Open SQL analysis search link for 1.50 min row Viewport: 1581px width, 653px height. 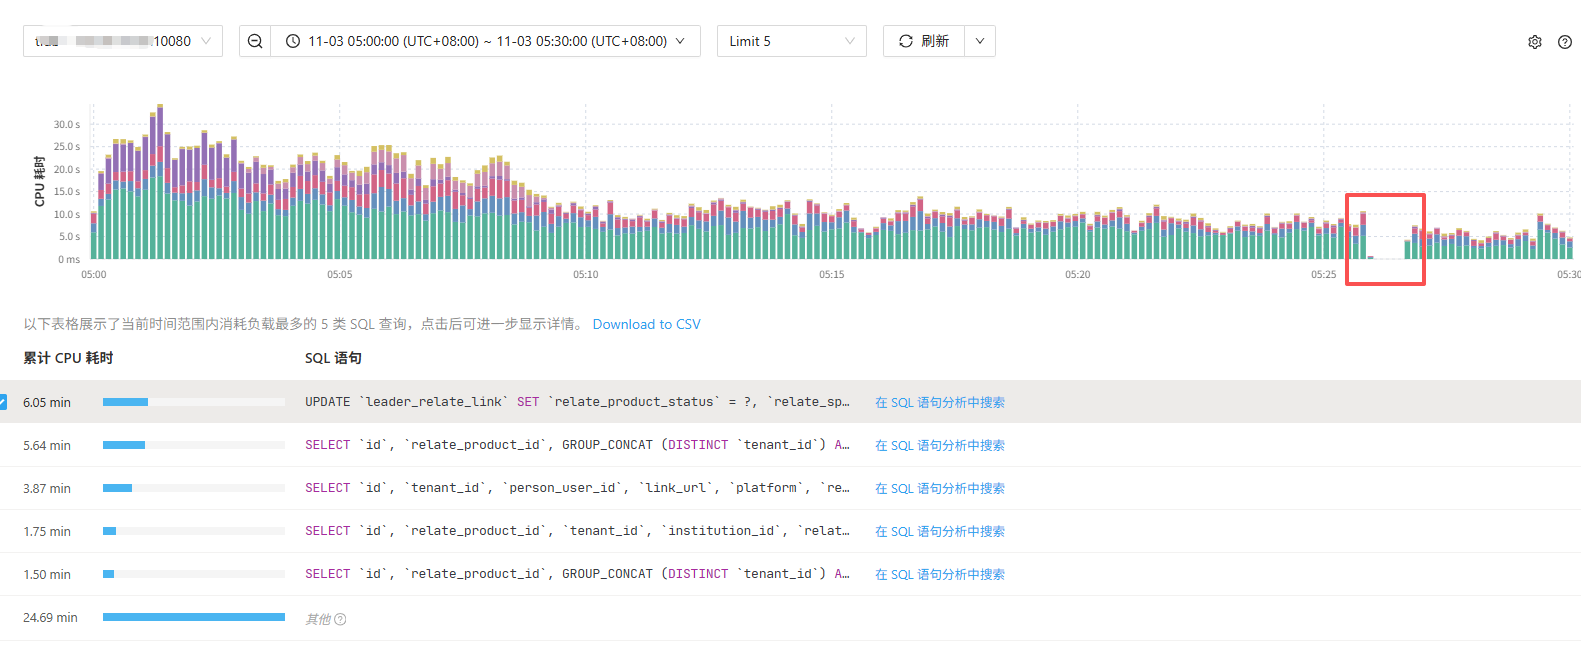pos(939,574)
